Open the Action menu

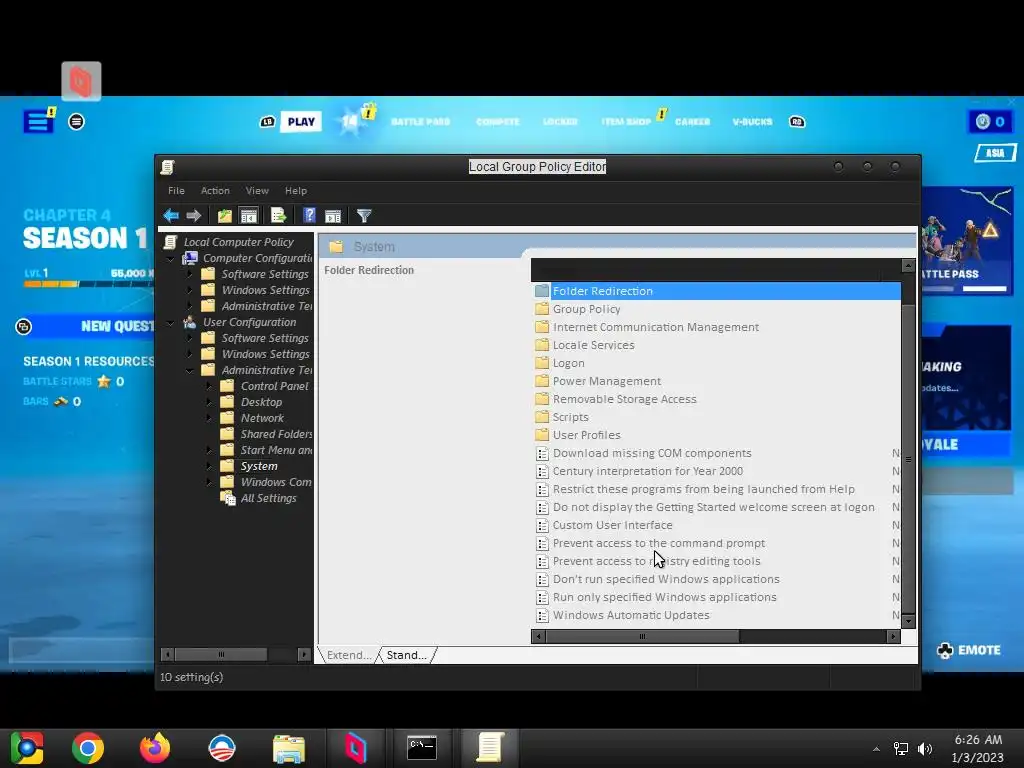coord(215,191)
